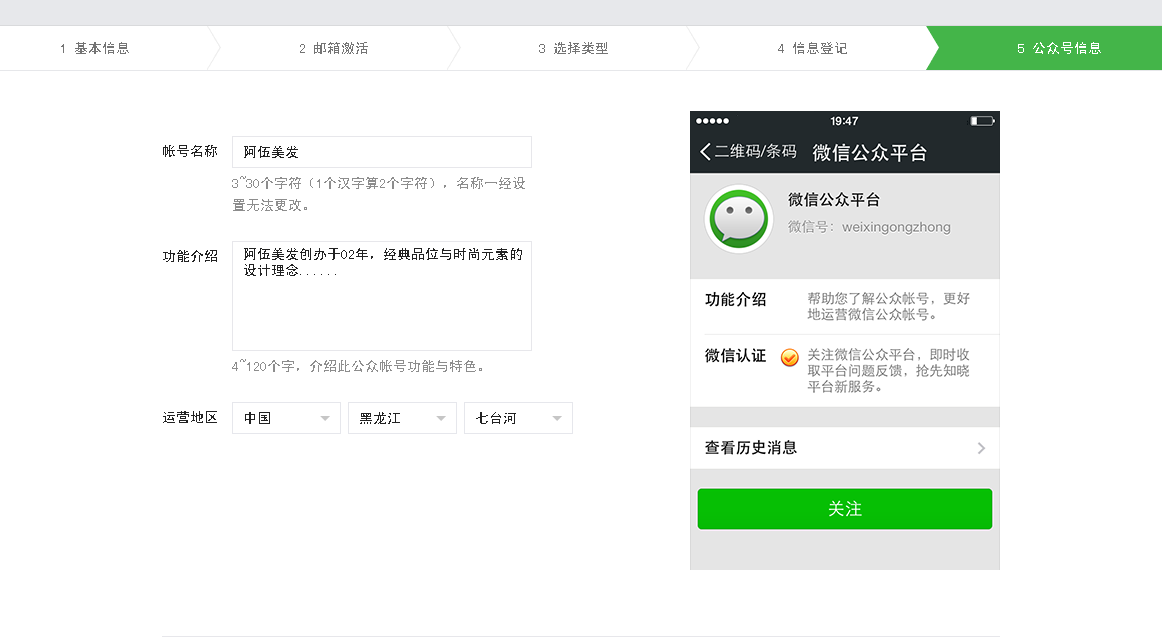Viewport: 1162px width, 637px height.
Task: Click the orange WeChat verification badge
Action: [789, 357]
